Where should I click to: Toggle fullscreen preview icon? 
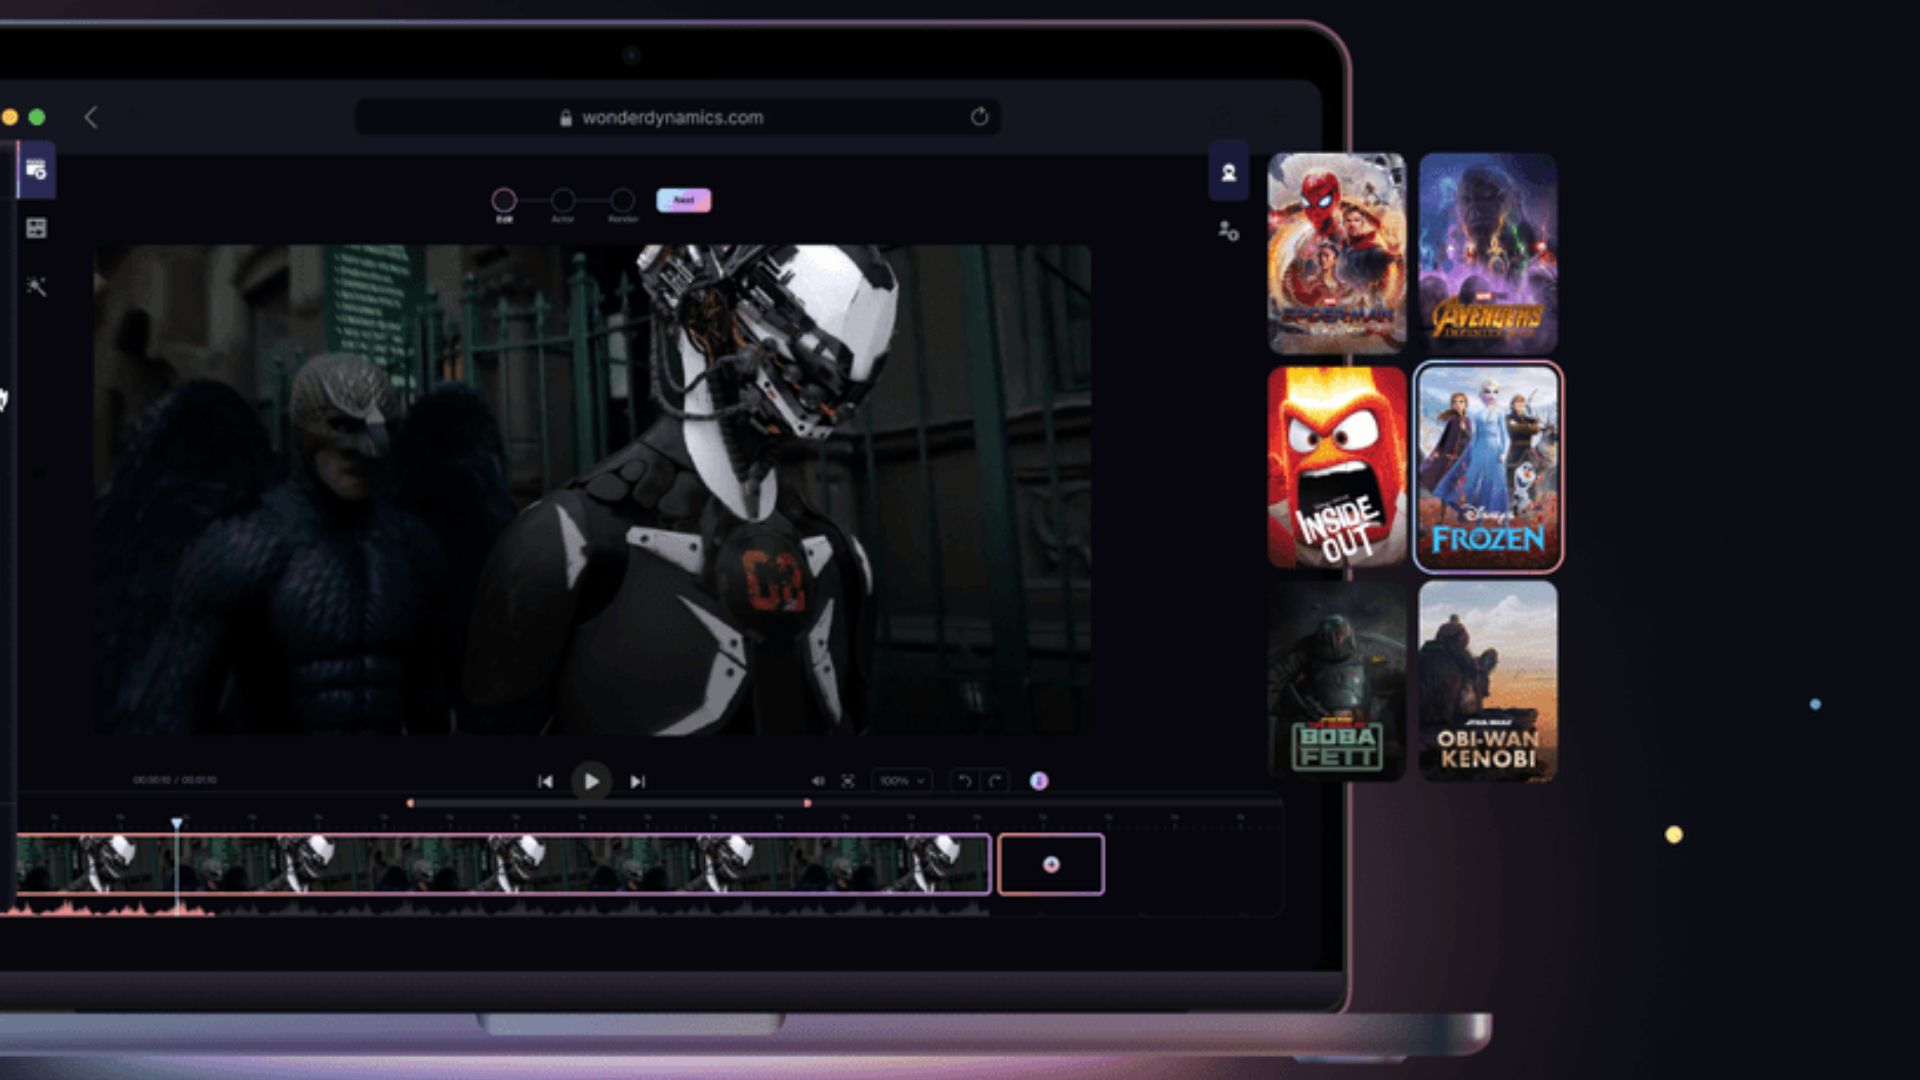(x=848, y=781)
